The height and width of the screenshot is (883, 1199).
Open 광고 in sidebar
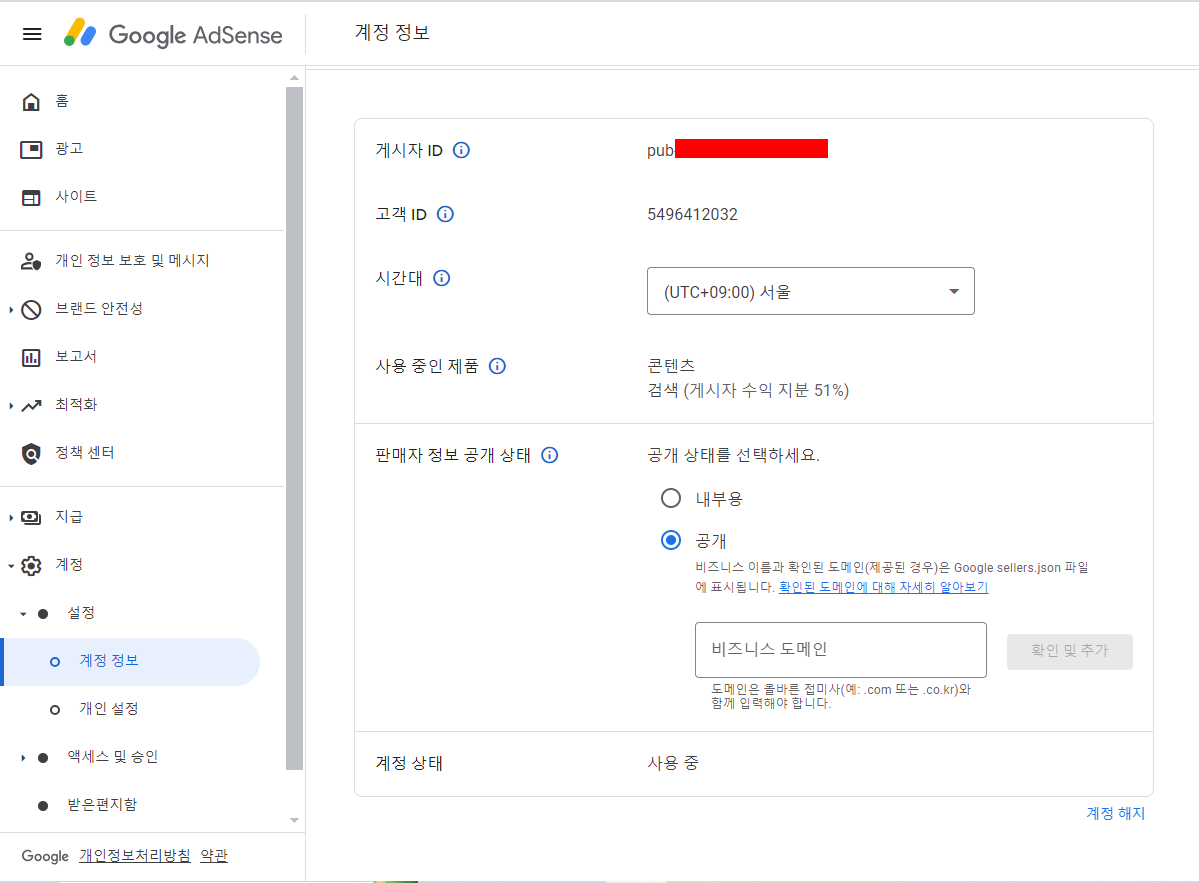point(69,148)
